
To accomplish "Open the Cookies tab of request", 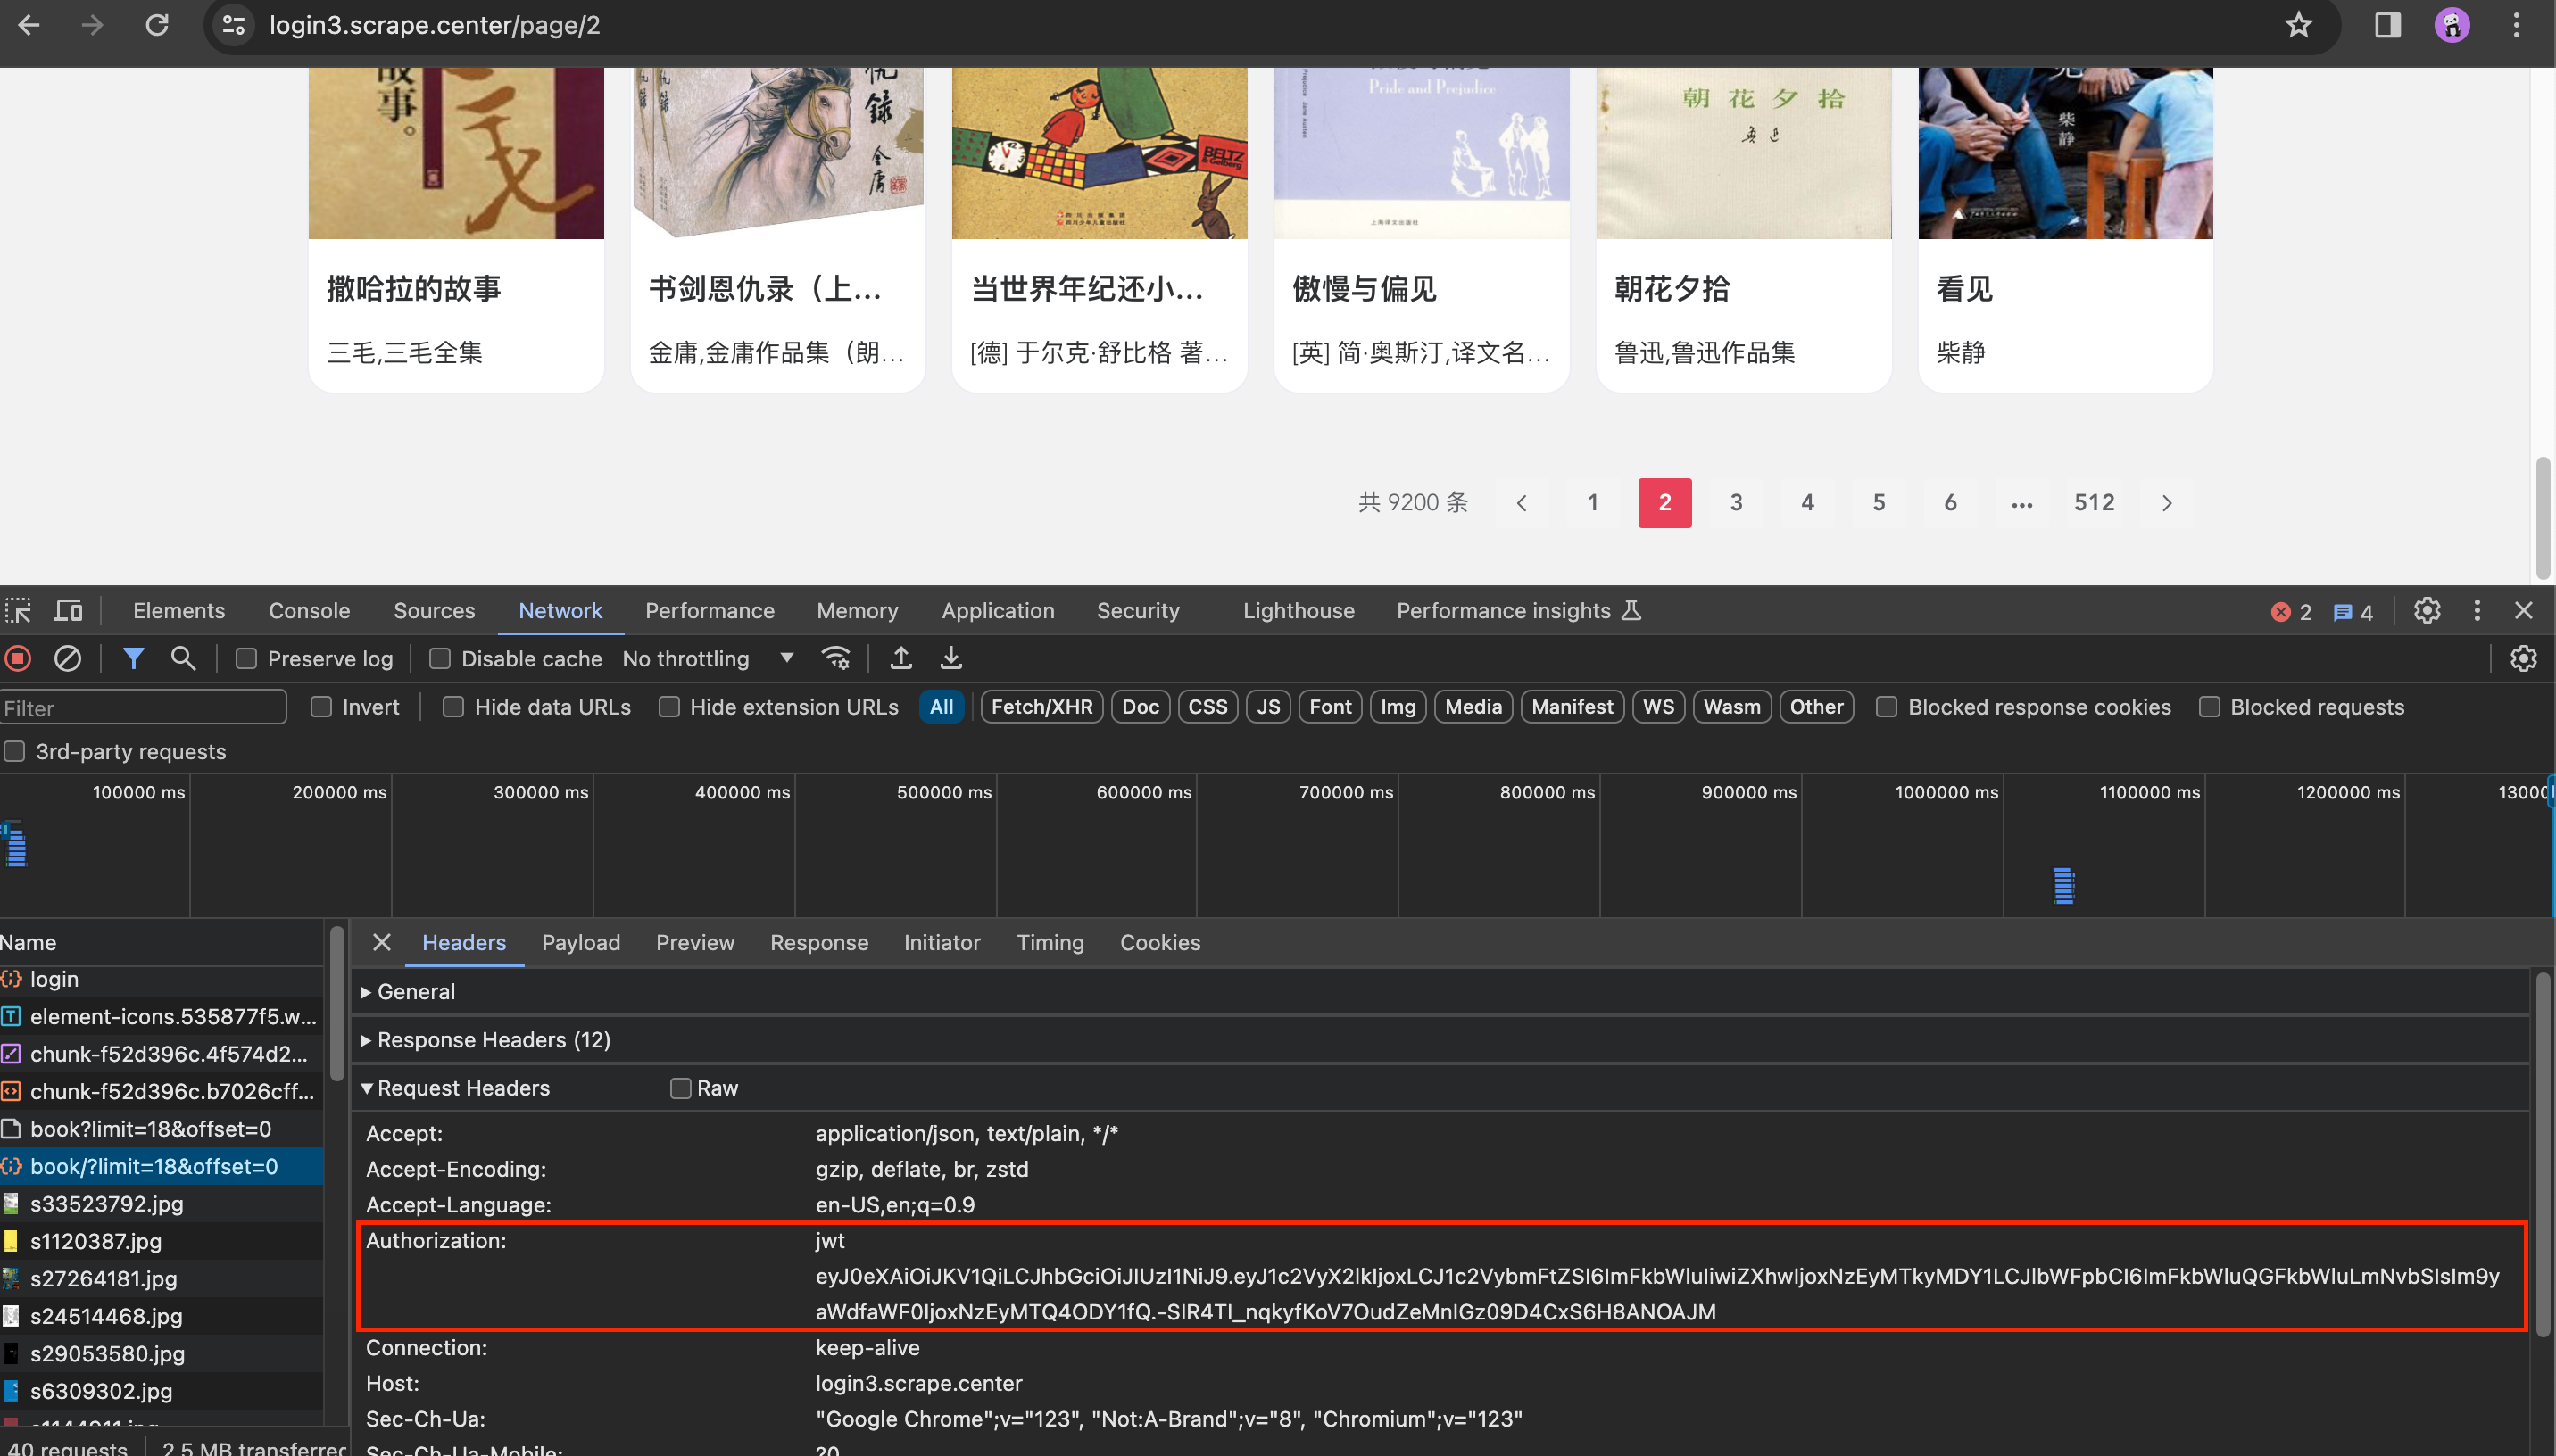I will point(1160,942).
